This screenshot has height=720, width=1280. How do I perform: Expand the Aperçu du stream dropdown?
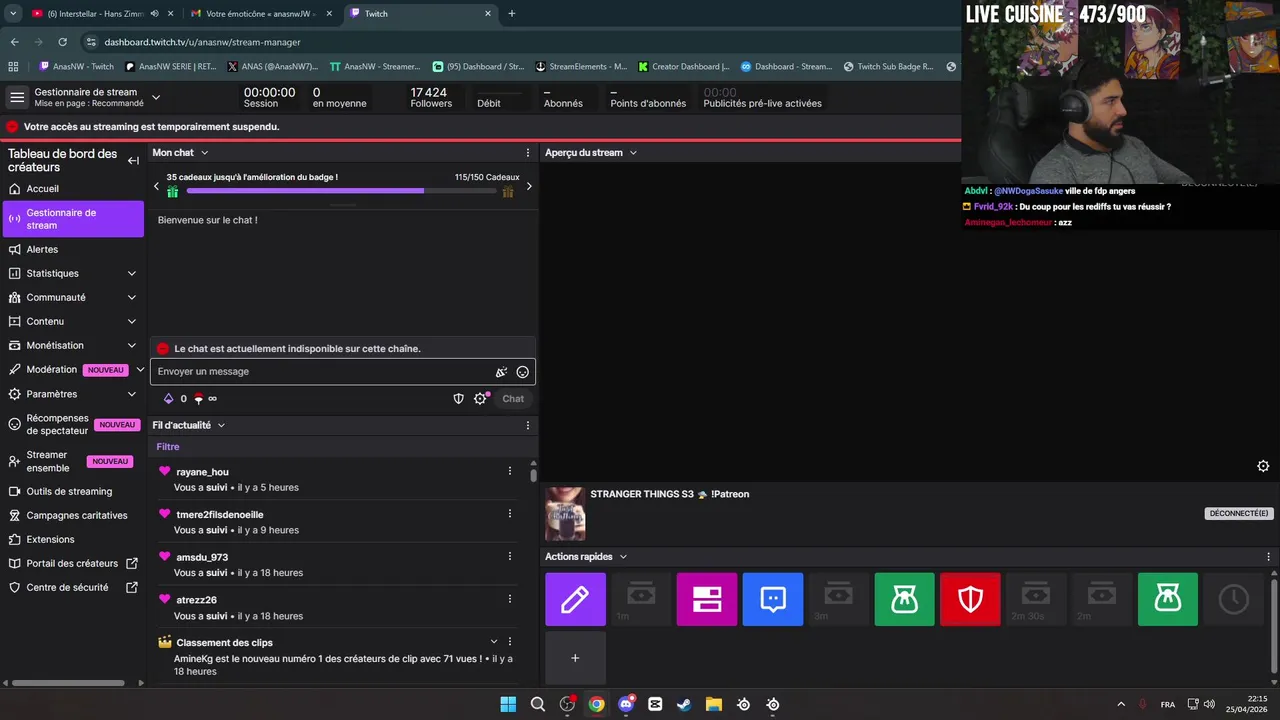633,153
